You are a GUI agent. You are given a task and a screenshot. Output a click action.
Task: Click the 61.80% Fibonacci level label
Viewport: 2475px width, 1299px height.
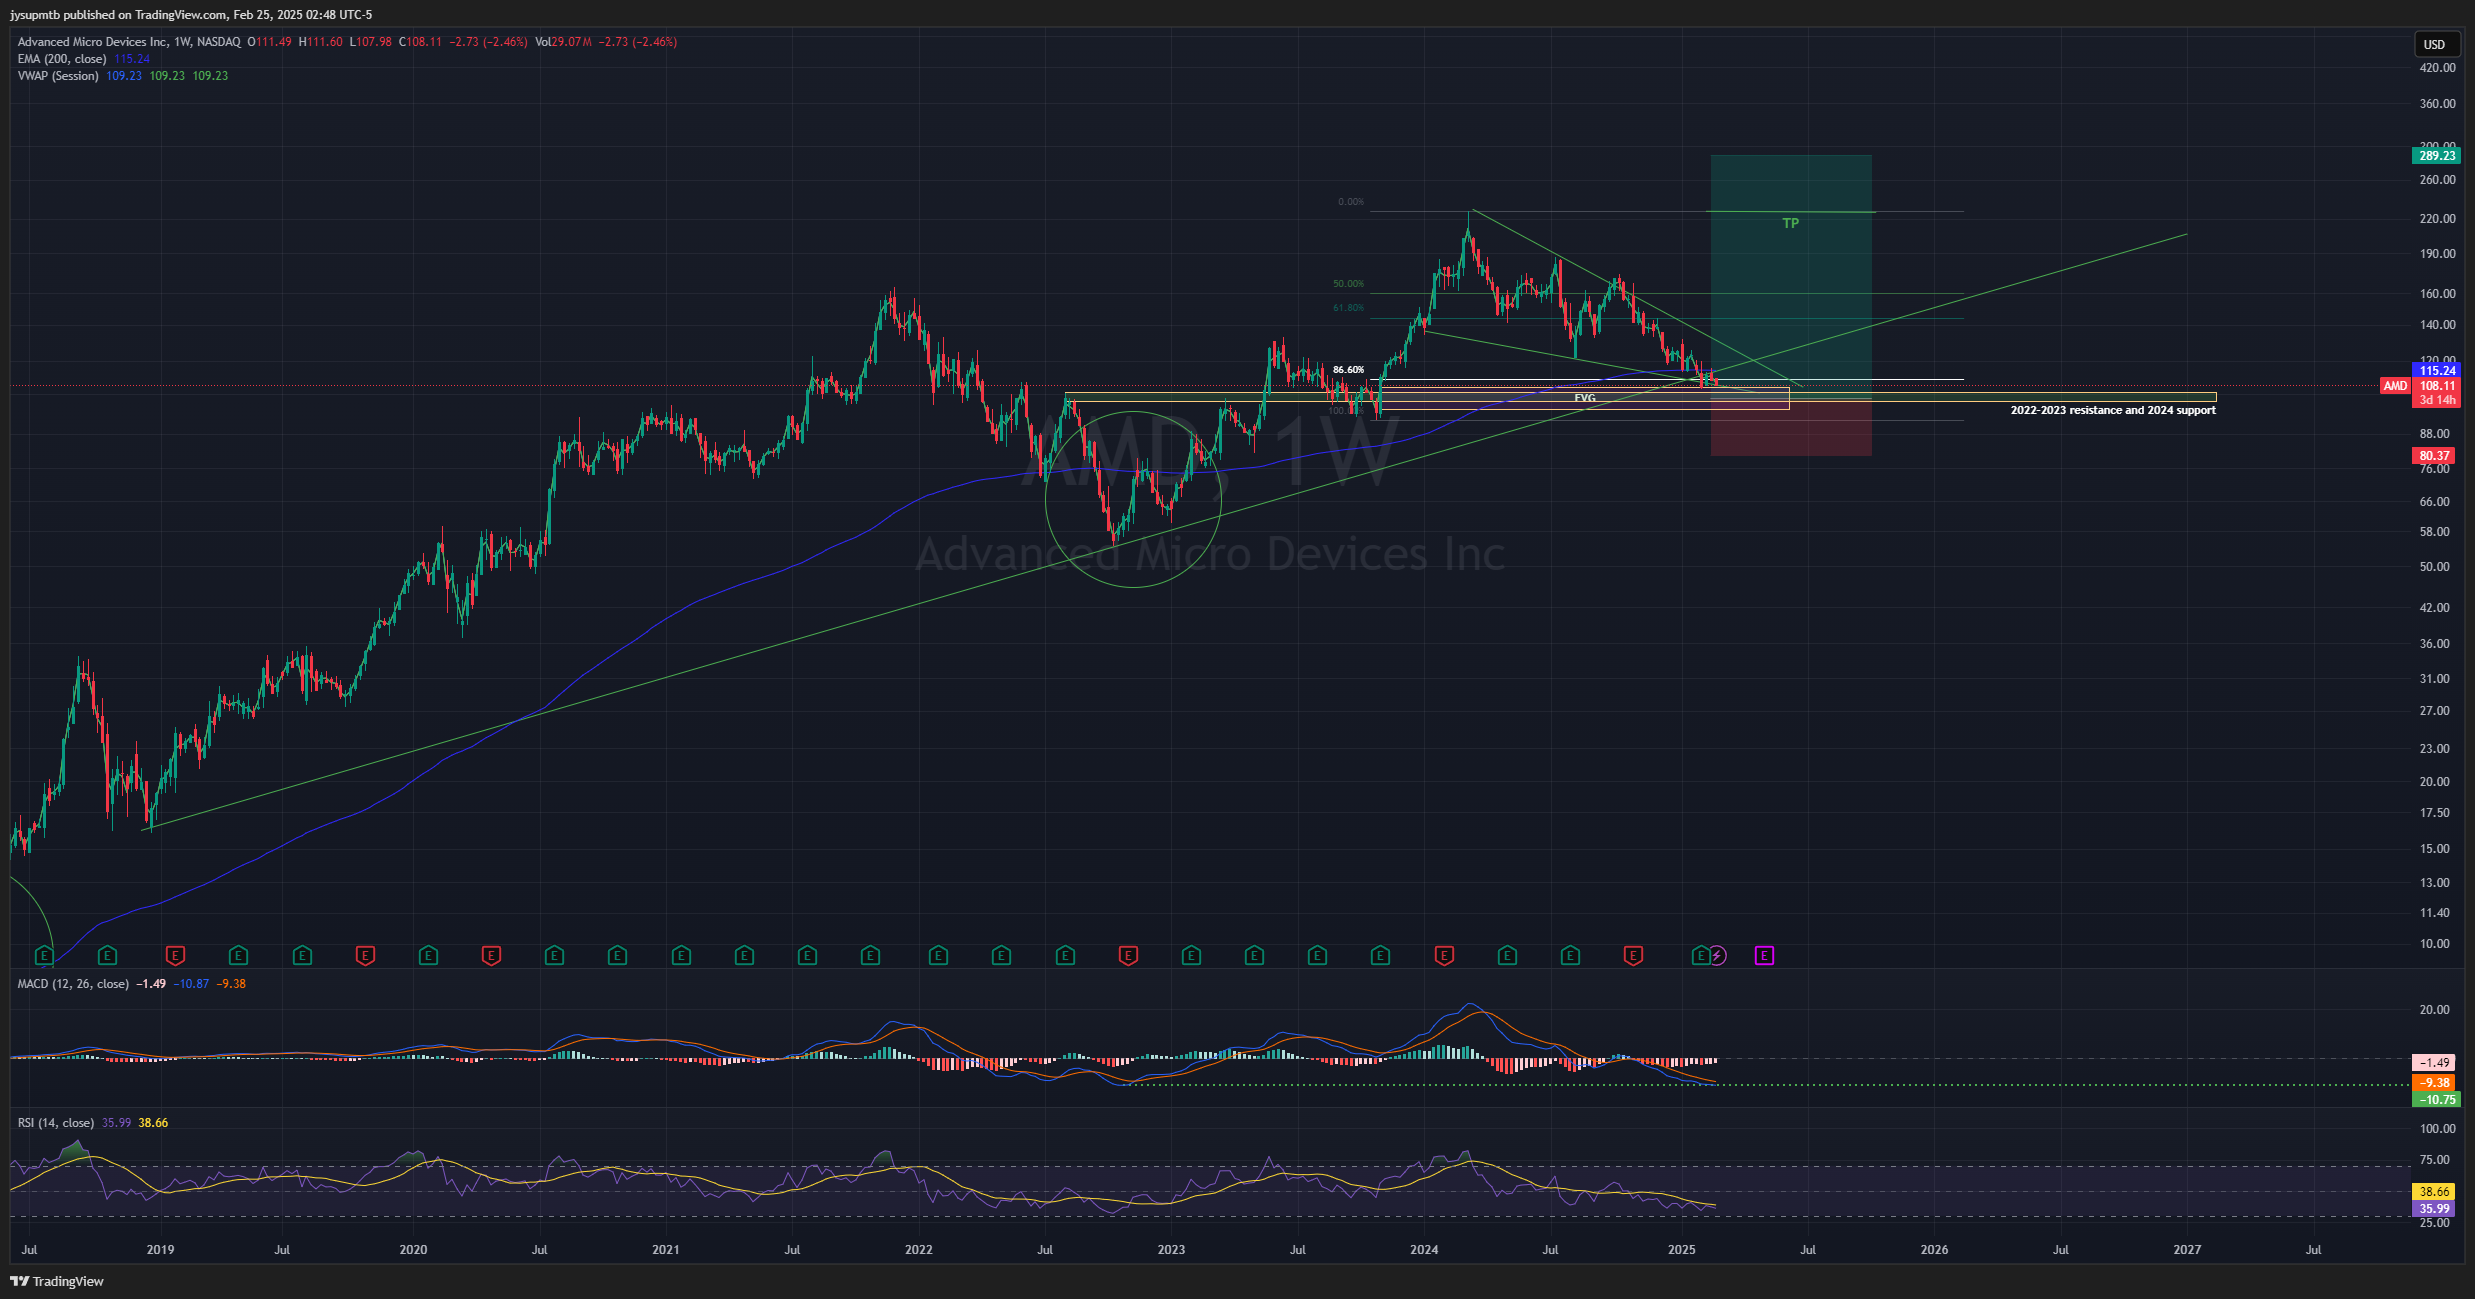1348,308
